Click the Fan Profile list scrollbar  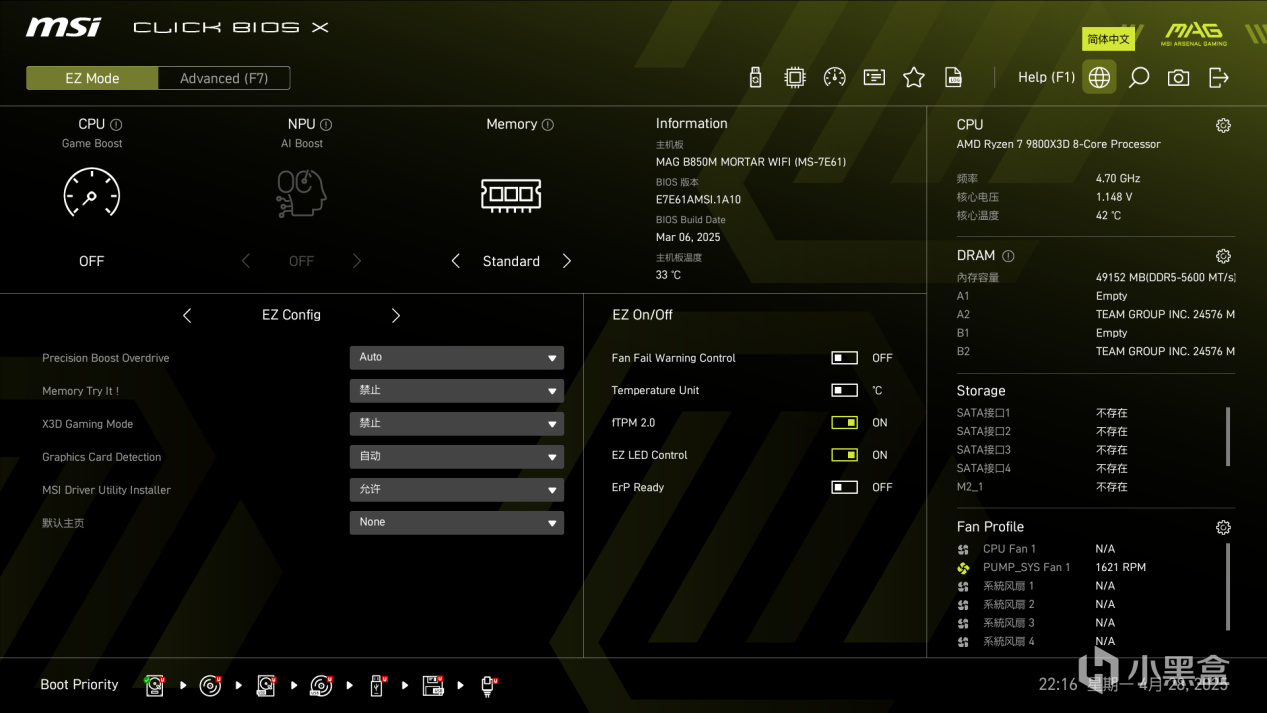pyautogui.click(x=1228, y=587)
